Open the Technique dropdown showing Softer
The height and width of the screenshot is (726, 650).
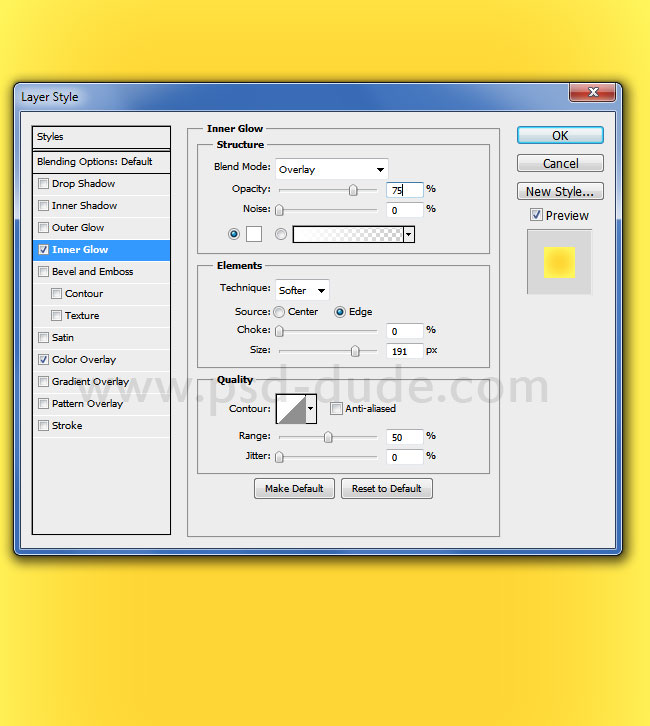(x=302, y=290)
